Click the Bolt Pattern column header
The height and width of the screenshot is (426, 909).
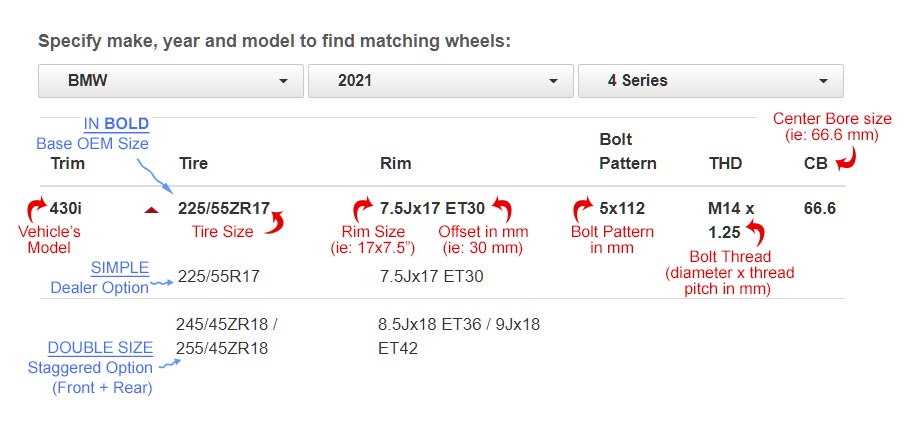click(x=627, y=151)
